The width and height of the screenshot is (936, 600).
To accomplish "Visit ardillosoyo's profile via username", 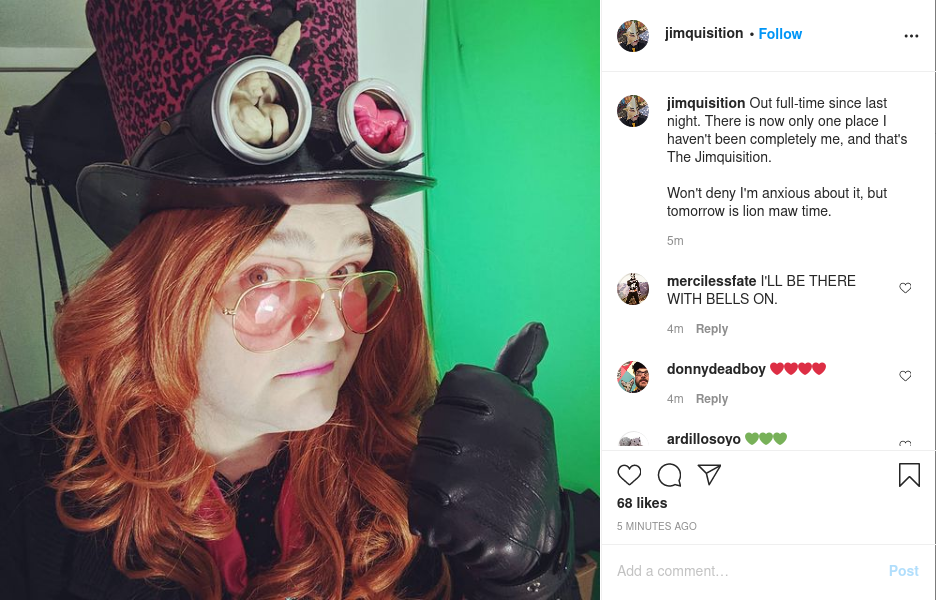I will pyautogui.click(x=703, y=439).
